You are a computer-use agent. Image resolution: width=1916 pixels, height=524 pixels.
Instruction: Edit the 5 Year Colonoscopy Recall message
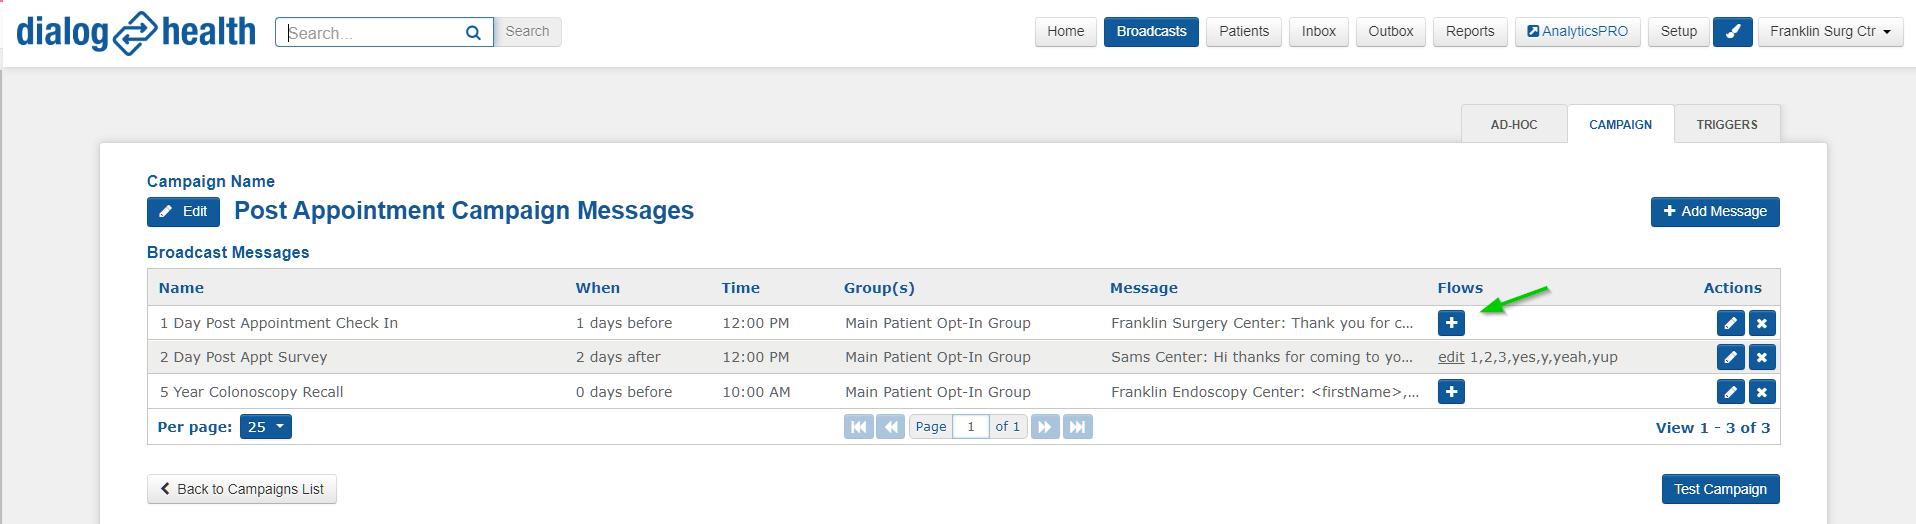(x=1730, y=392)
